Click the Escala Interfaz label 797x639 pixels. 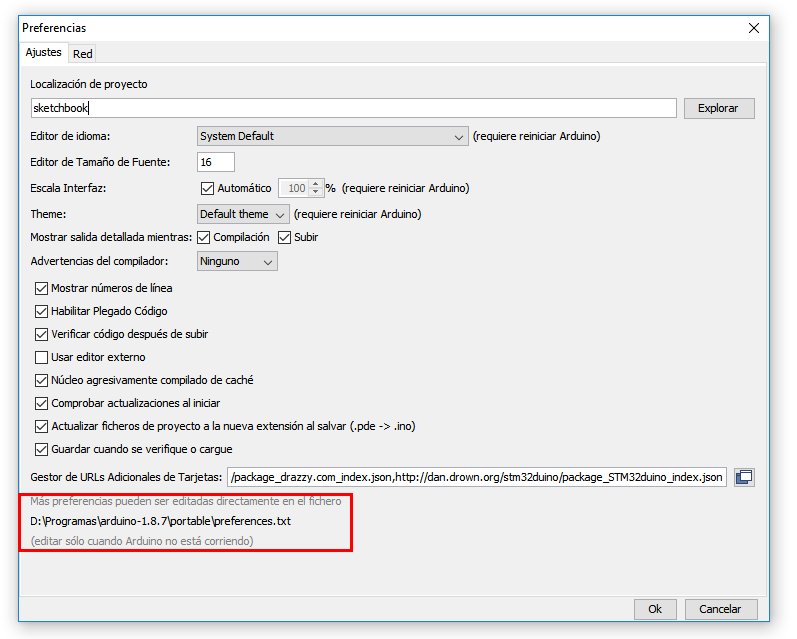point(68,188)
